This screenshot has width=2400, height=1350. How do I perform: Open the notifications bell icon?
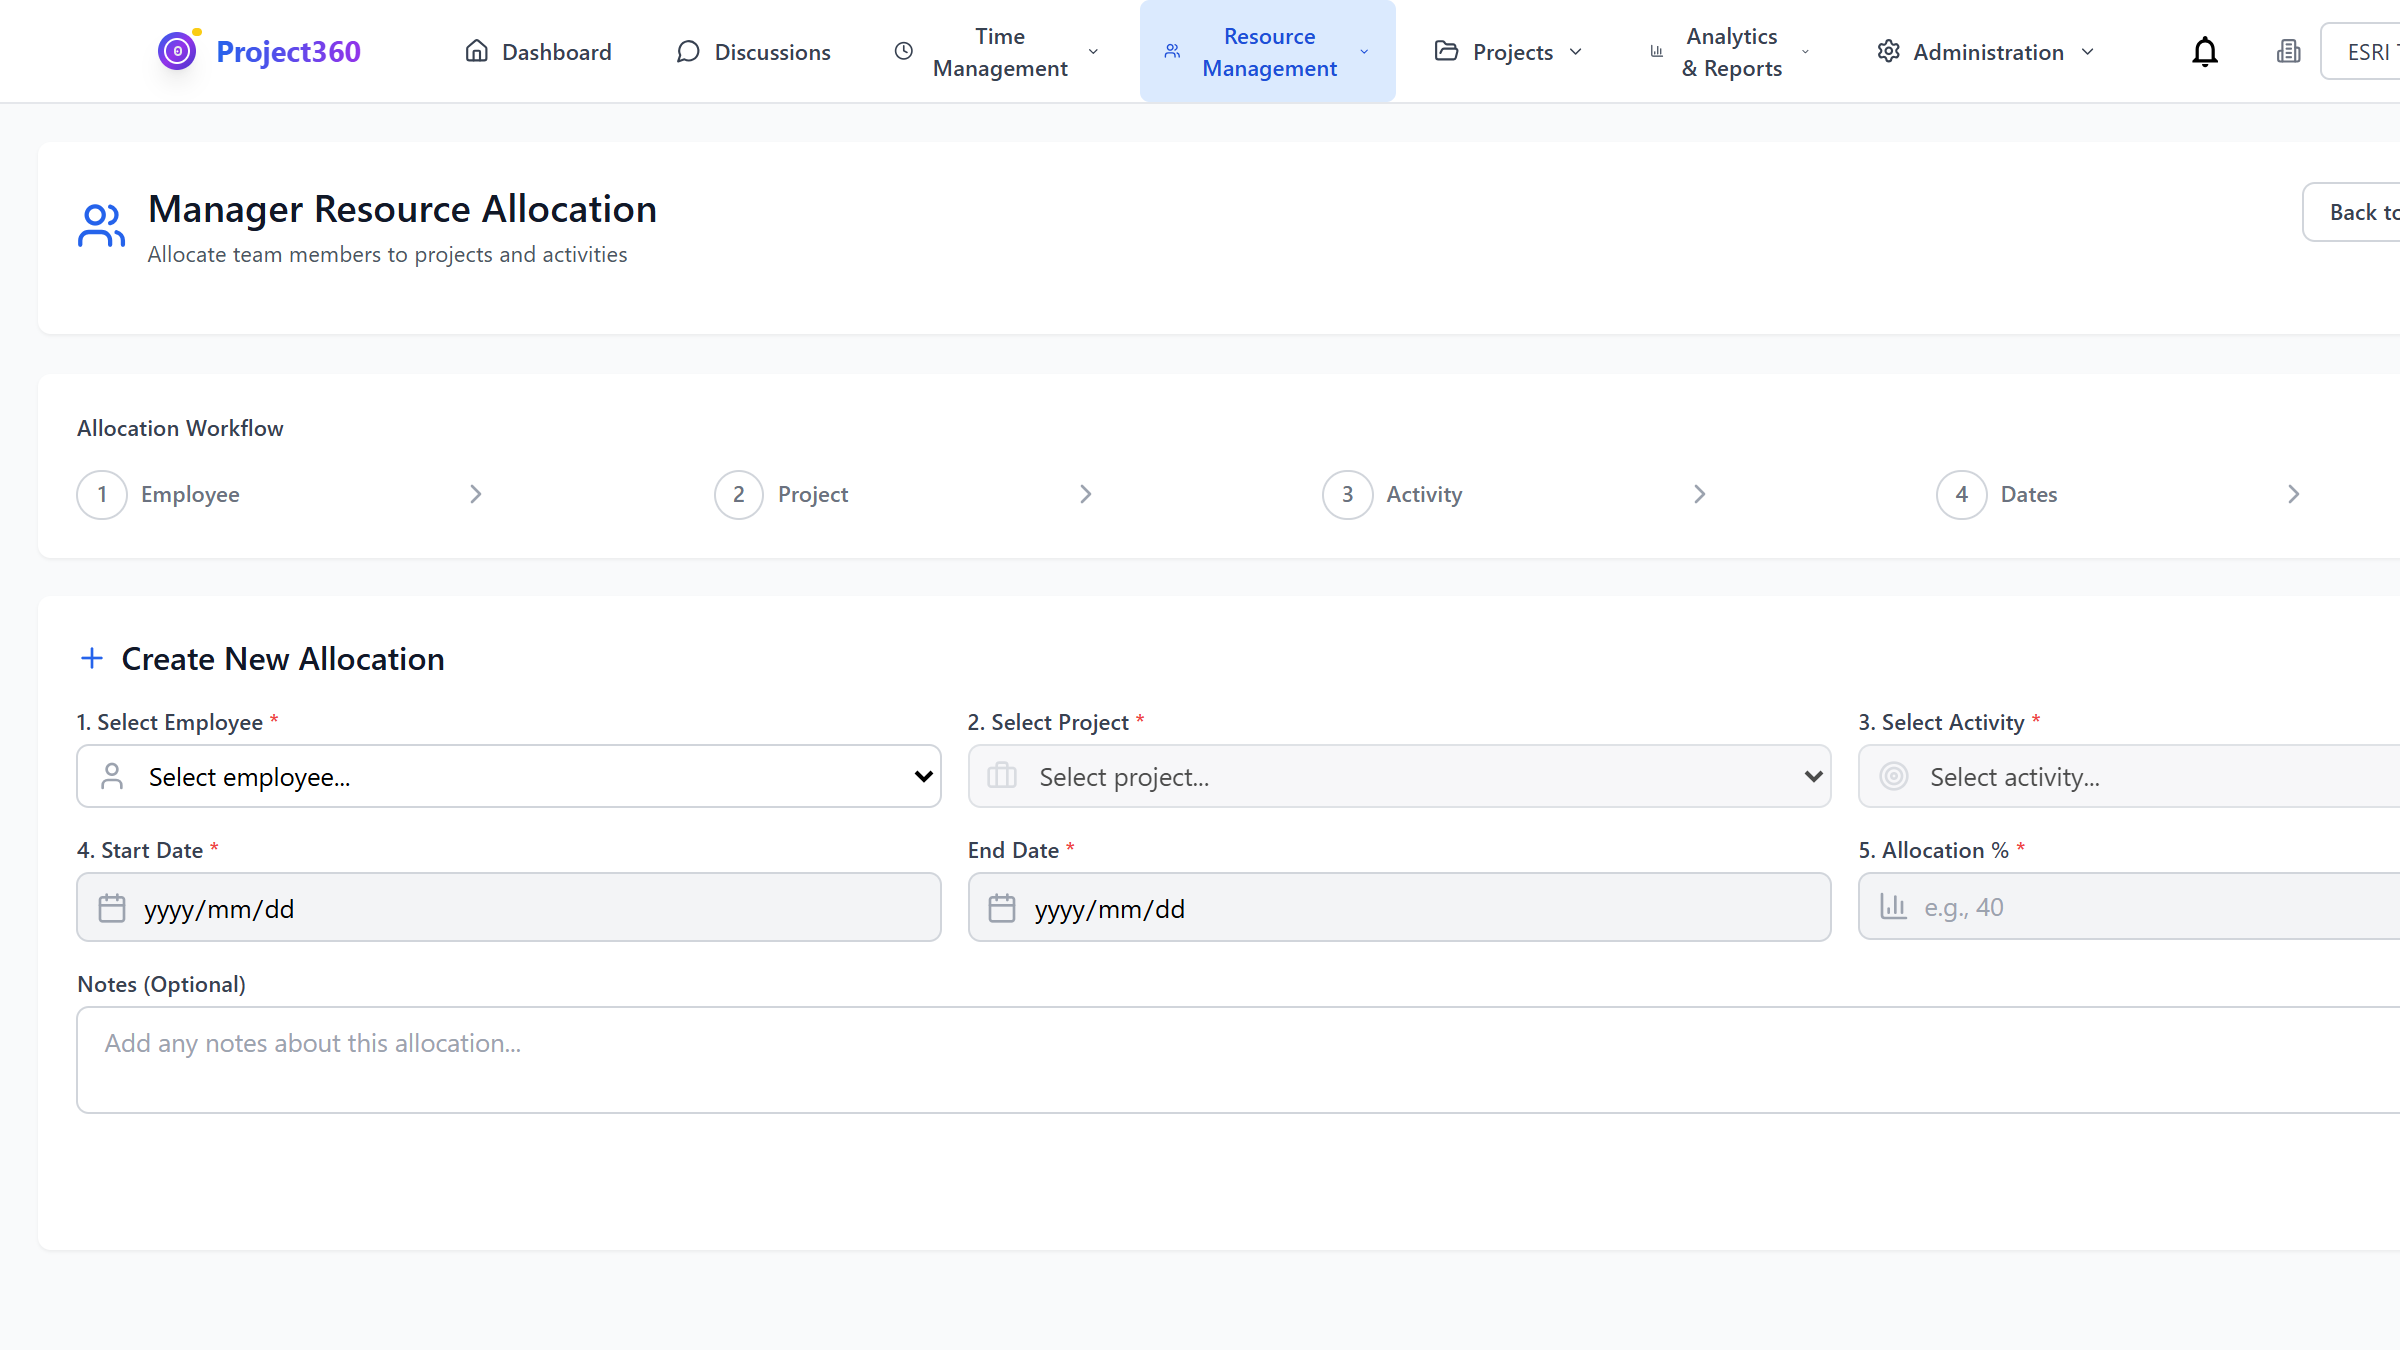click(2204, 51)
